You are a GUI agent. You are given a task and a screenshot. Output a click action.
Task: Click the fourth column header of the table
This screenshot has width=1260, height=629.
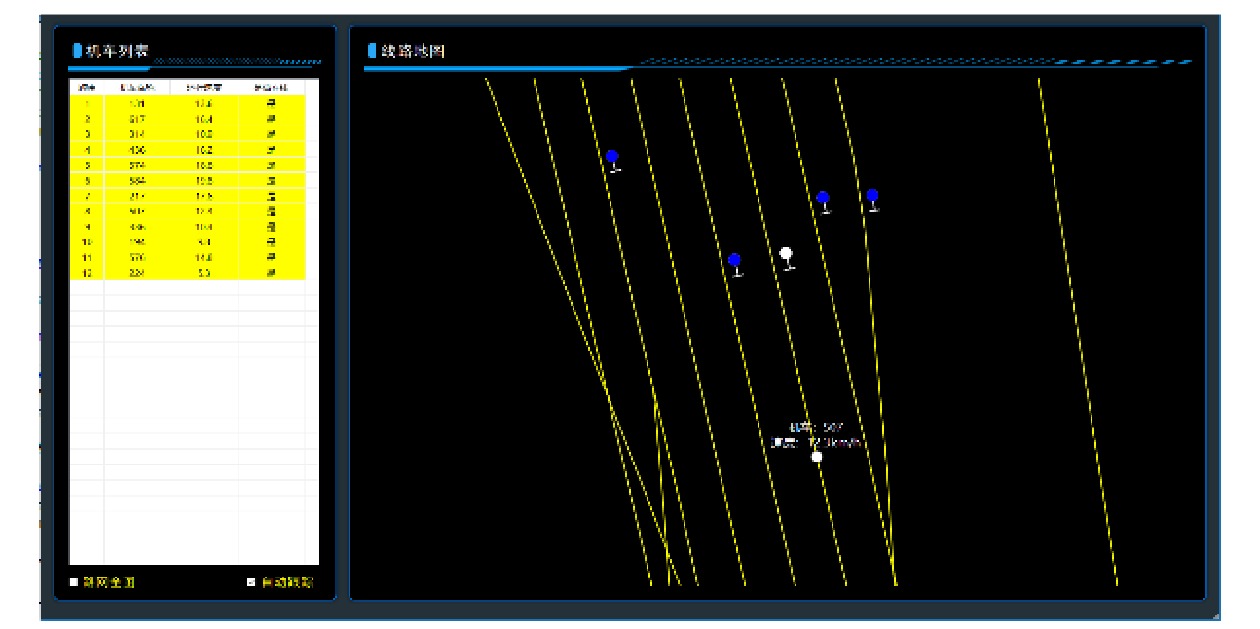tap(270, 87)
